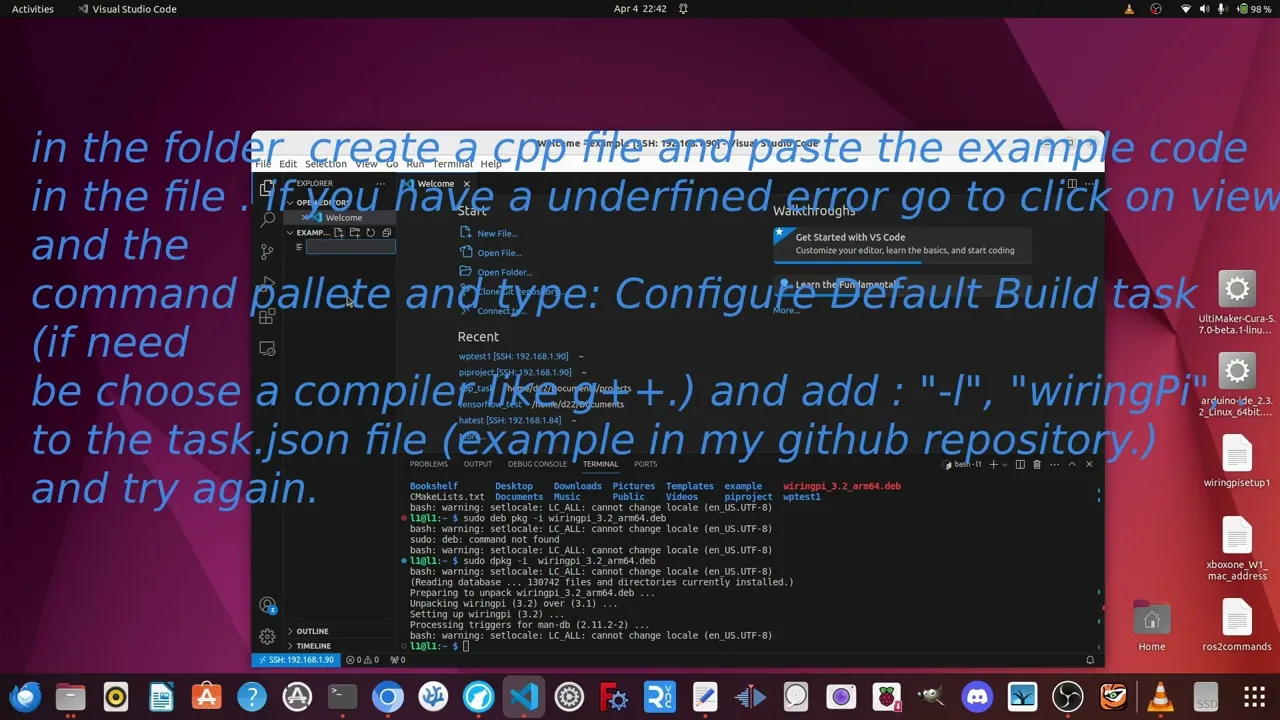Kill terminal with trash icon
The width and height of the screenshot is (1280, 720).
(x=1037, y=464)
